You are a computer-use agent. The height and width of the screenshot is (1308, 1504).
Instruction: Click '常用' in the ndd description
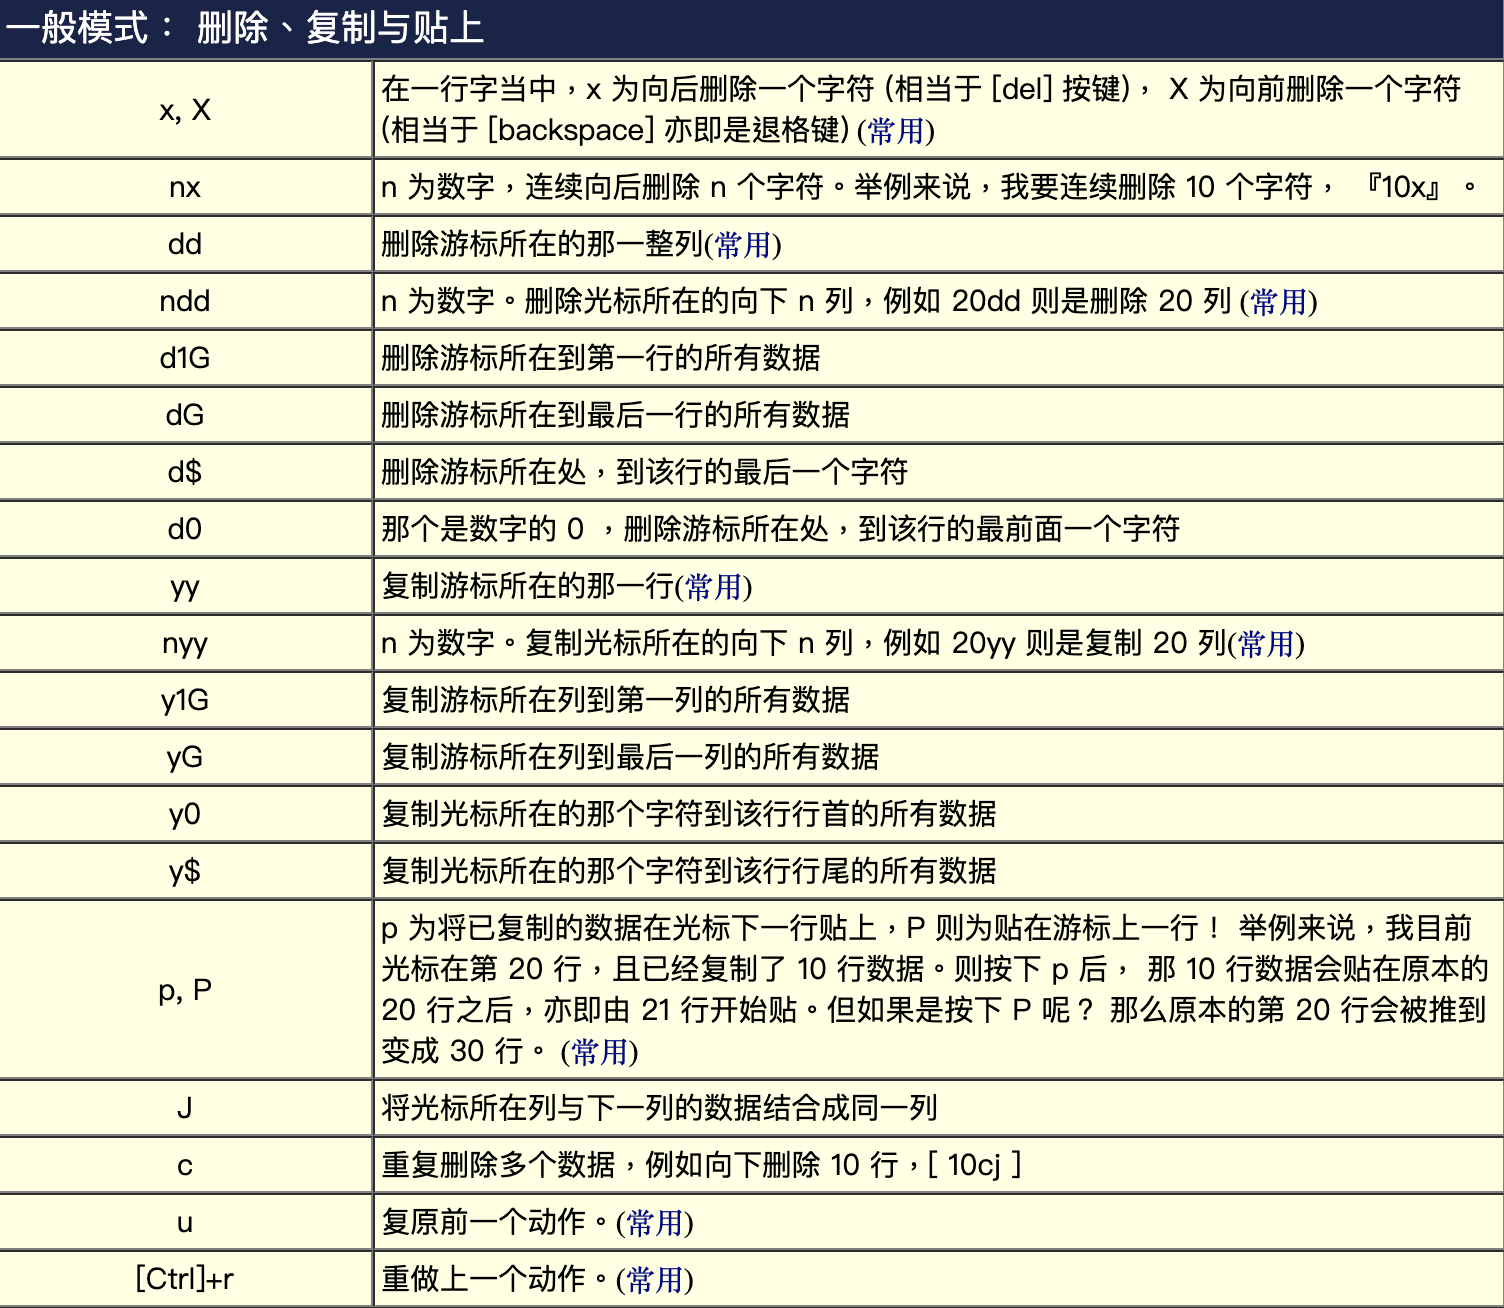pos(1279,302)
